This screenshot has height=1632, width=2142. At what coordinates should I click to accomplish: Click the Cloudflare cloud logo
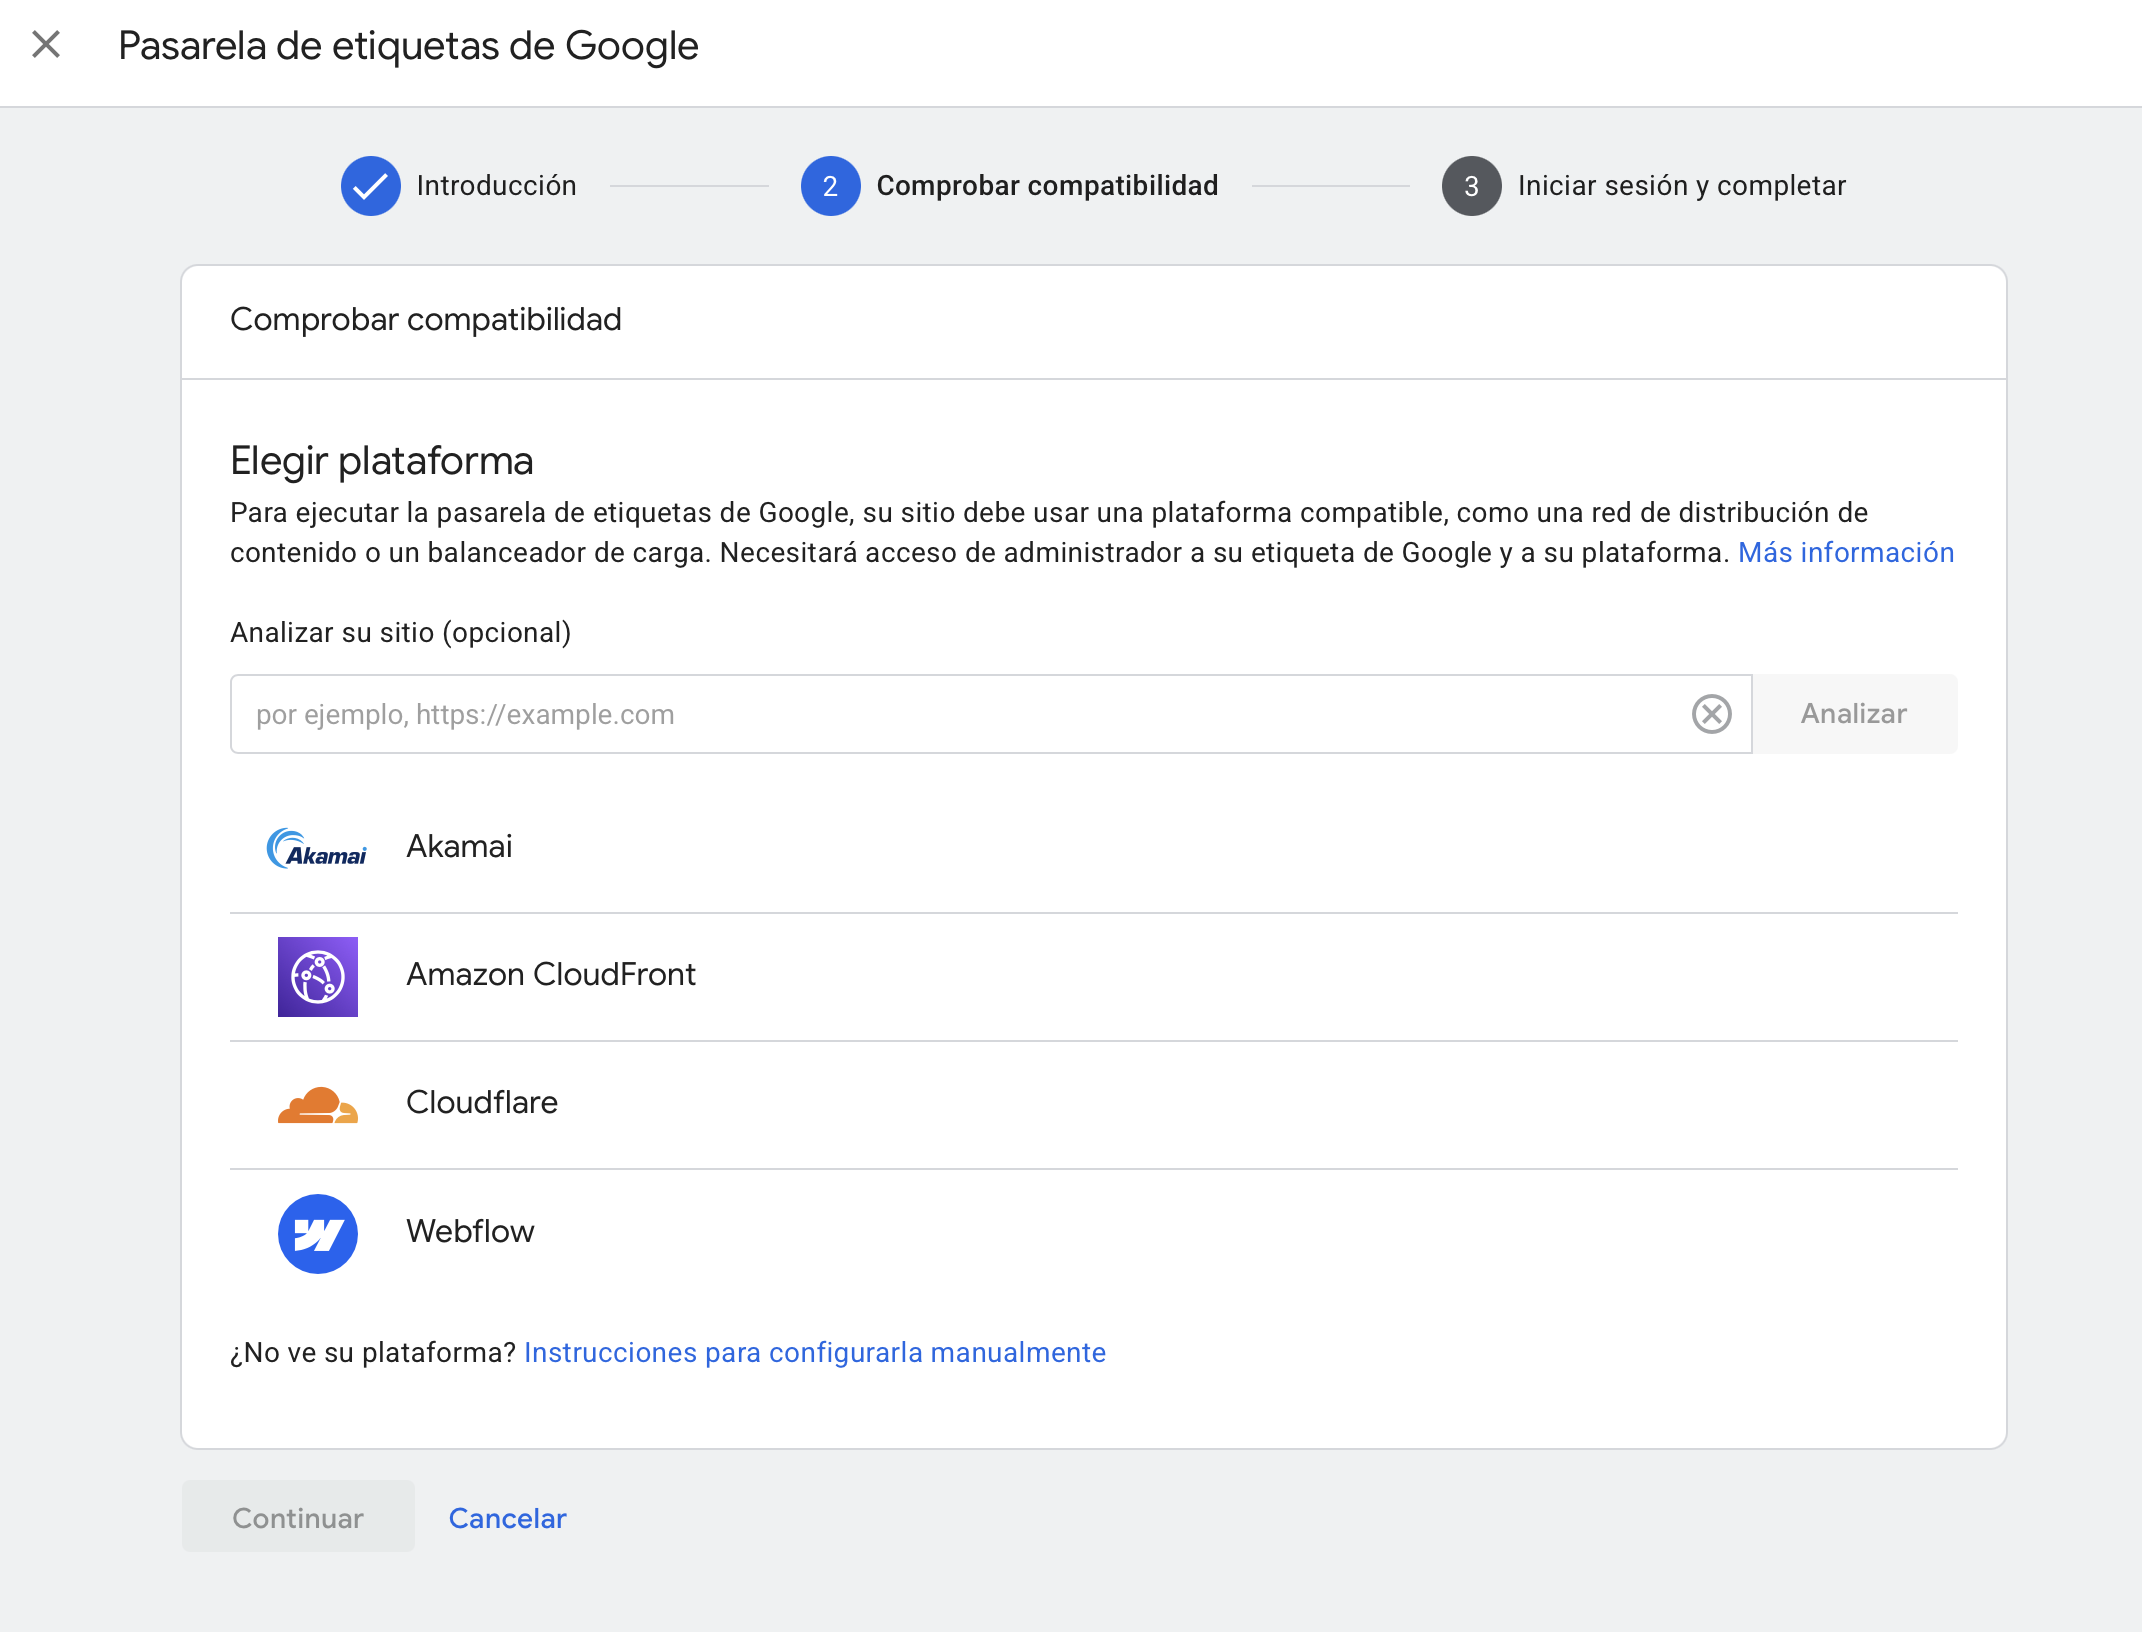[318, 1105]
